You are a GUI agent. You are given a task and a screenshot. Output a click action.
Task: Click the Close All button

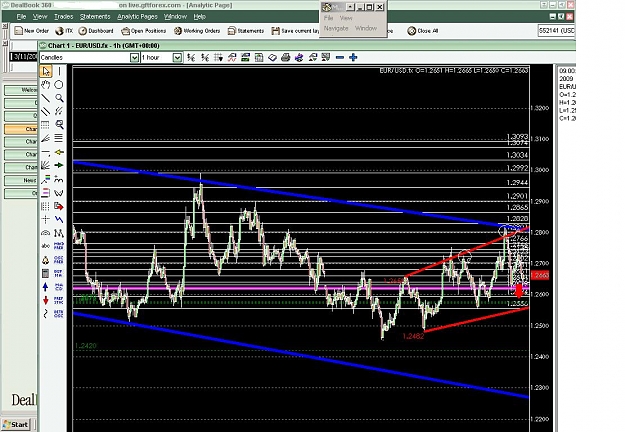[x=423, y=31]
